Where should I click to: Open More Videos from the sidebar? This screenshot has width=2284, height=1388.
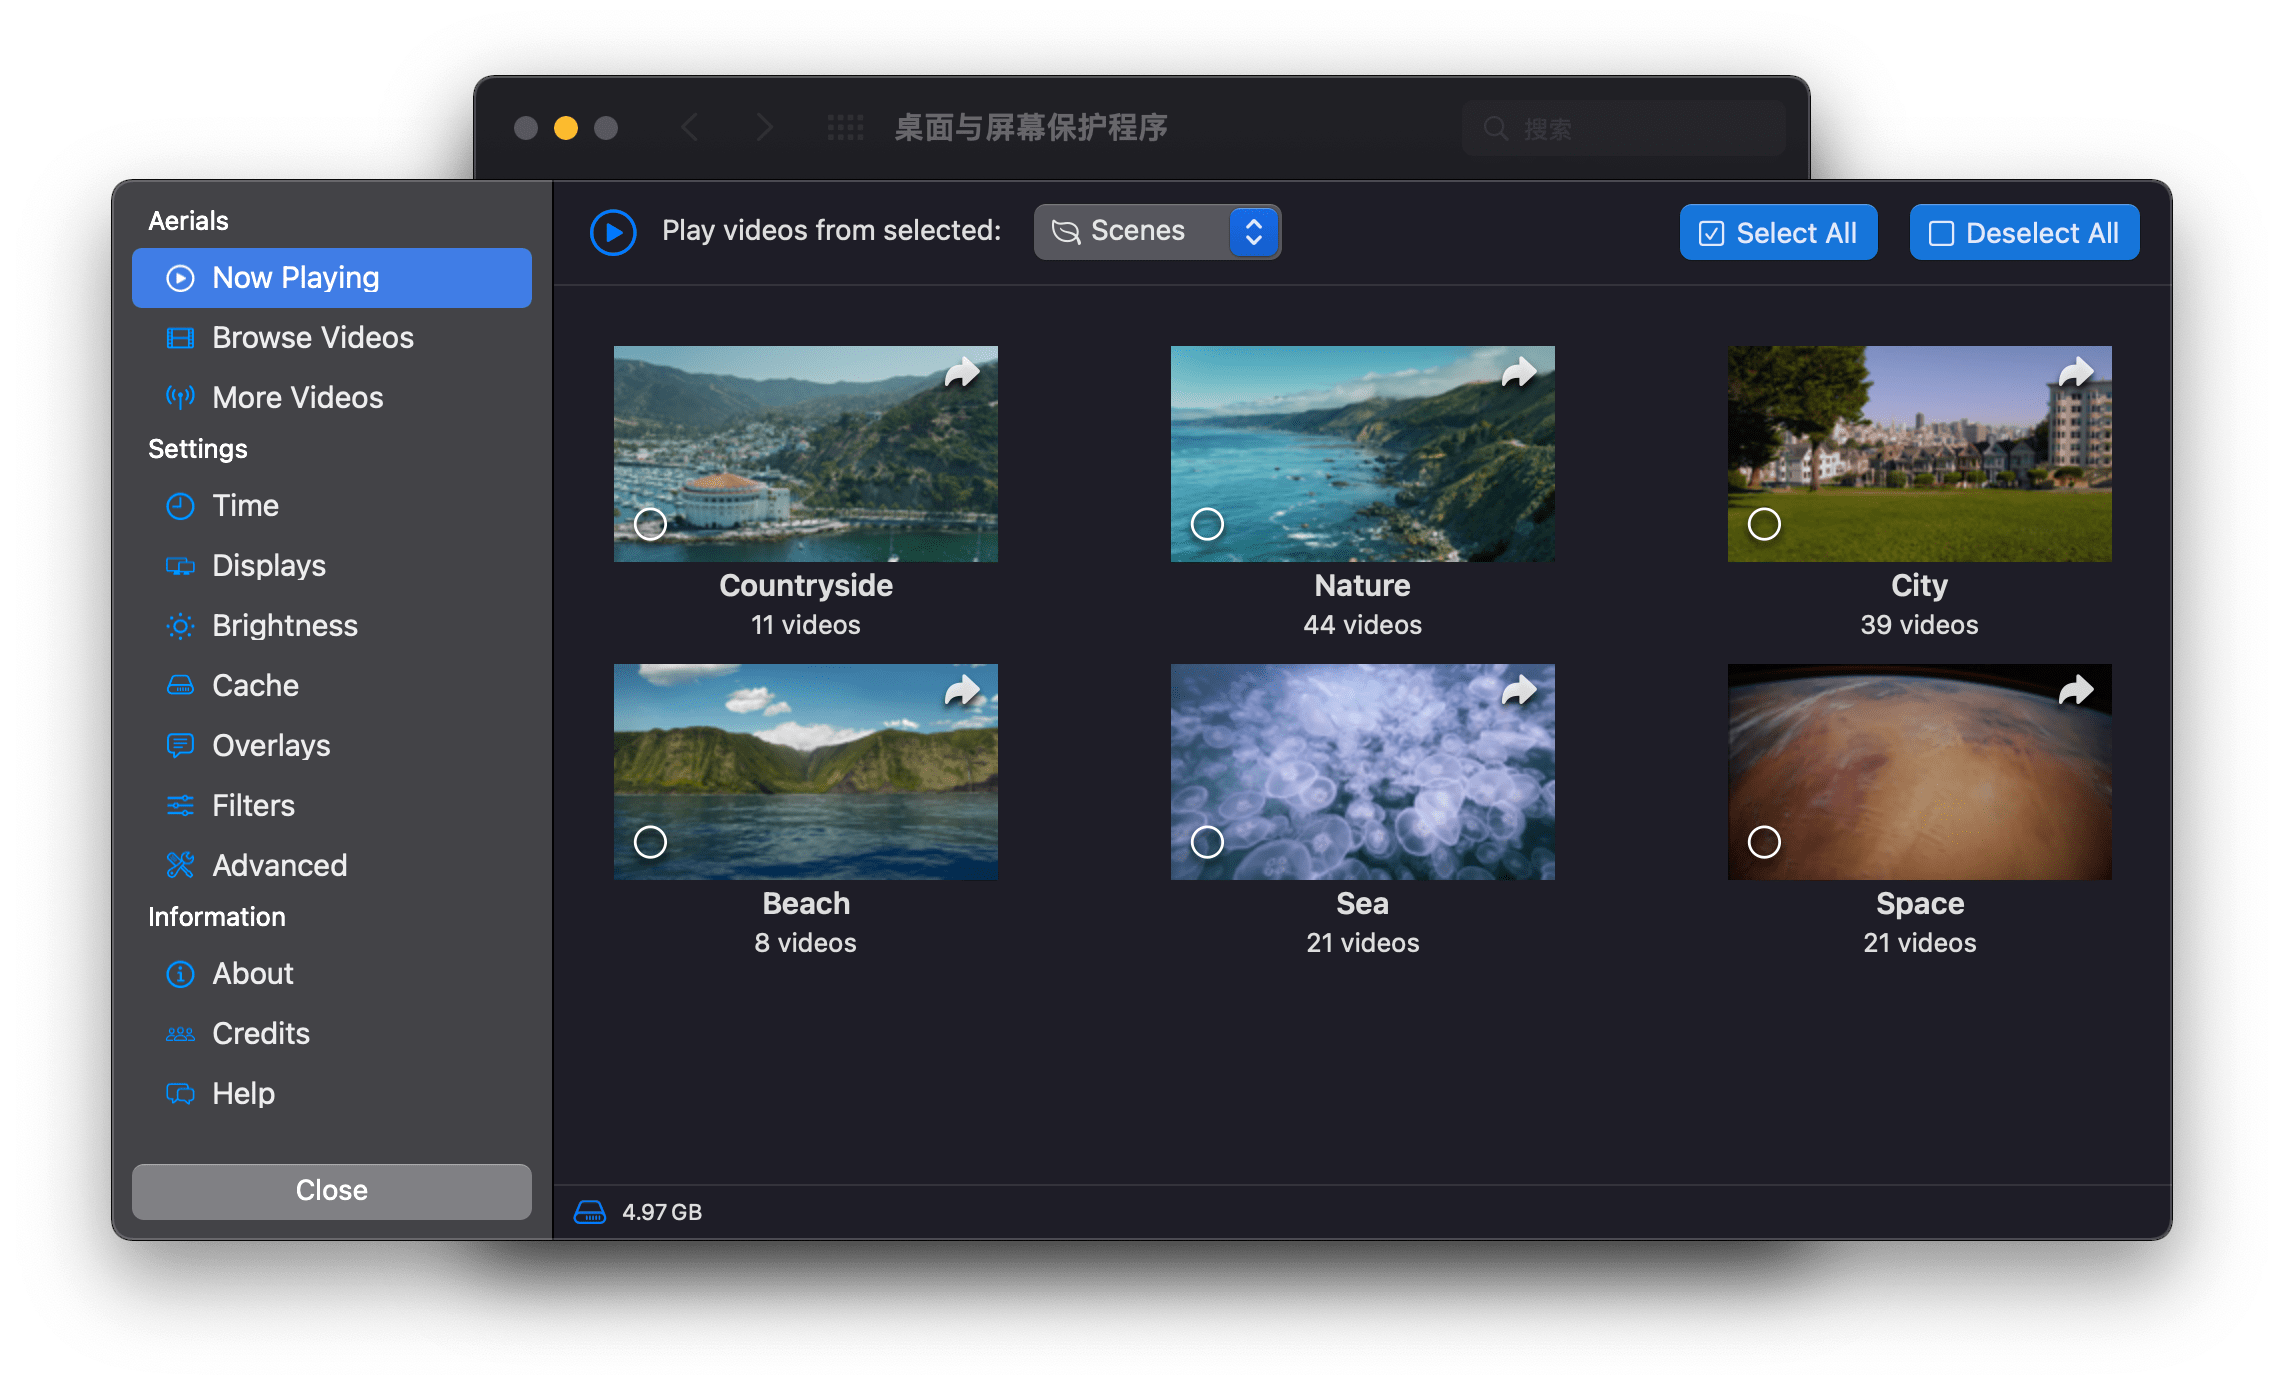click(295, 397)
